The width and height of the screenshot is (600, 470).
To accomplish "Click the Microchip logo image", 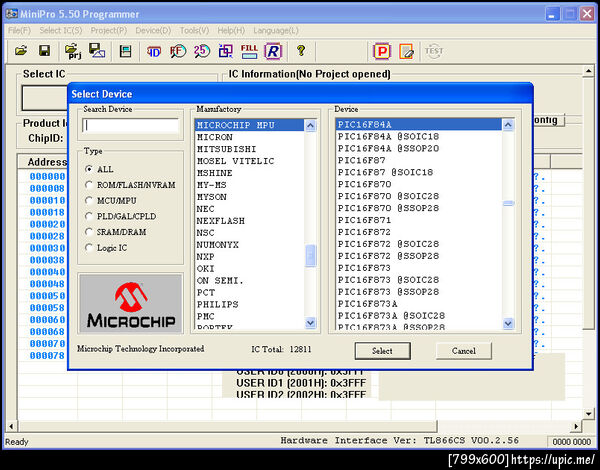I will click(x=130, y=304).
